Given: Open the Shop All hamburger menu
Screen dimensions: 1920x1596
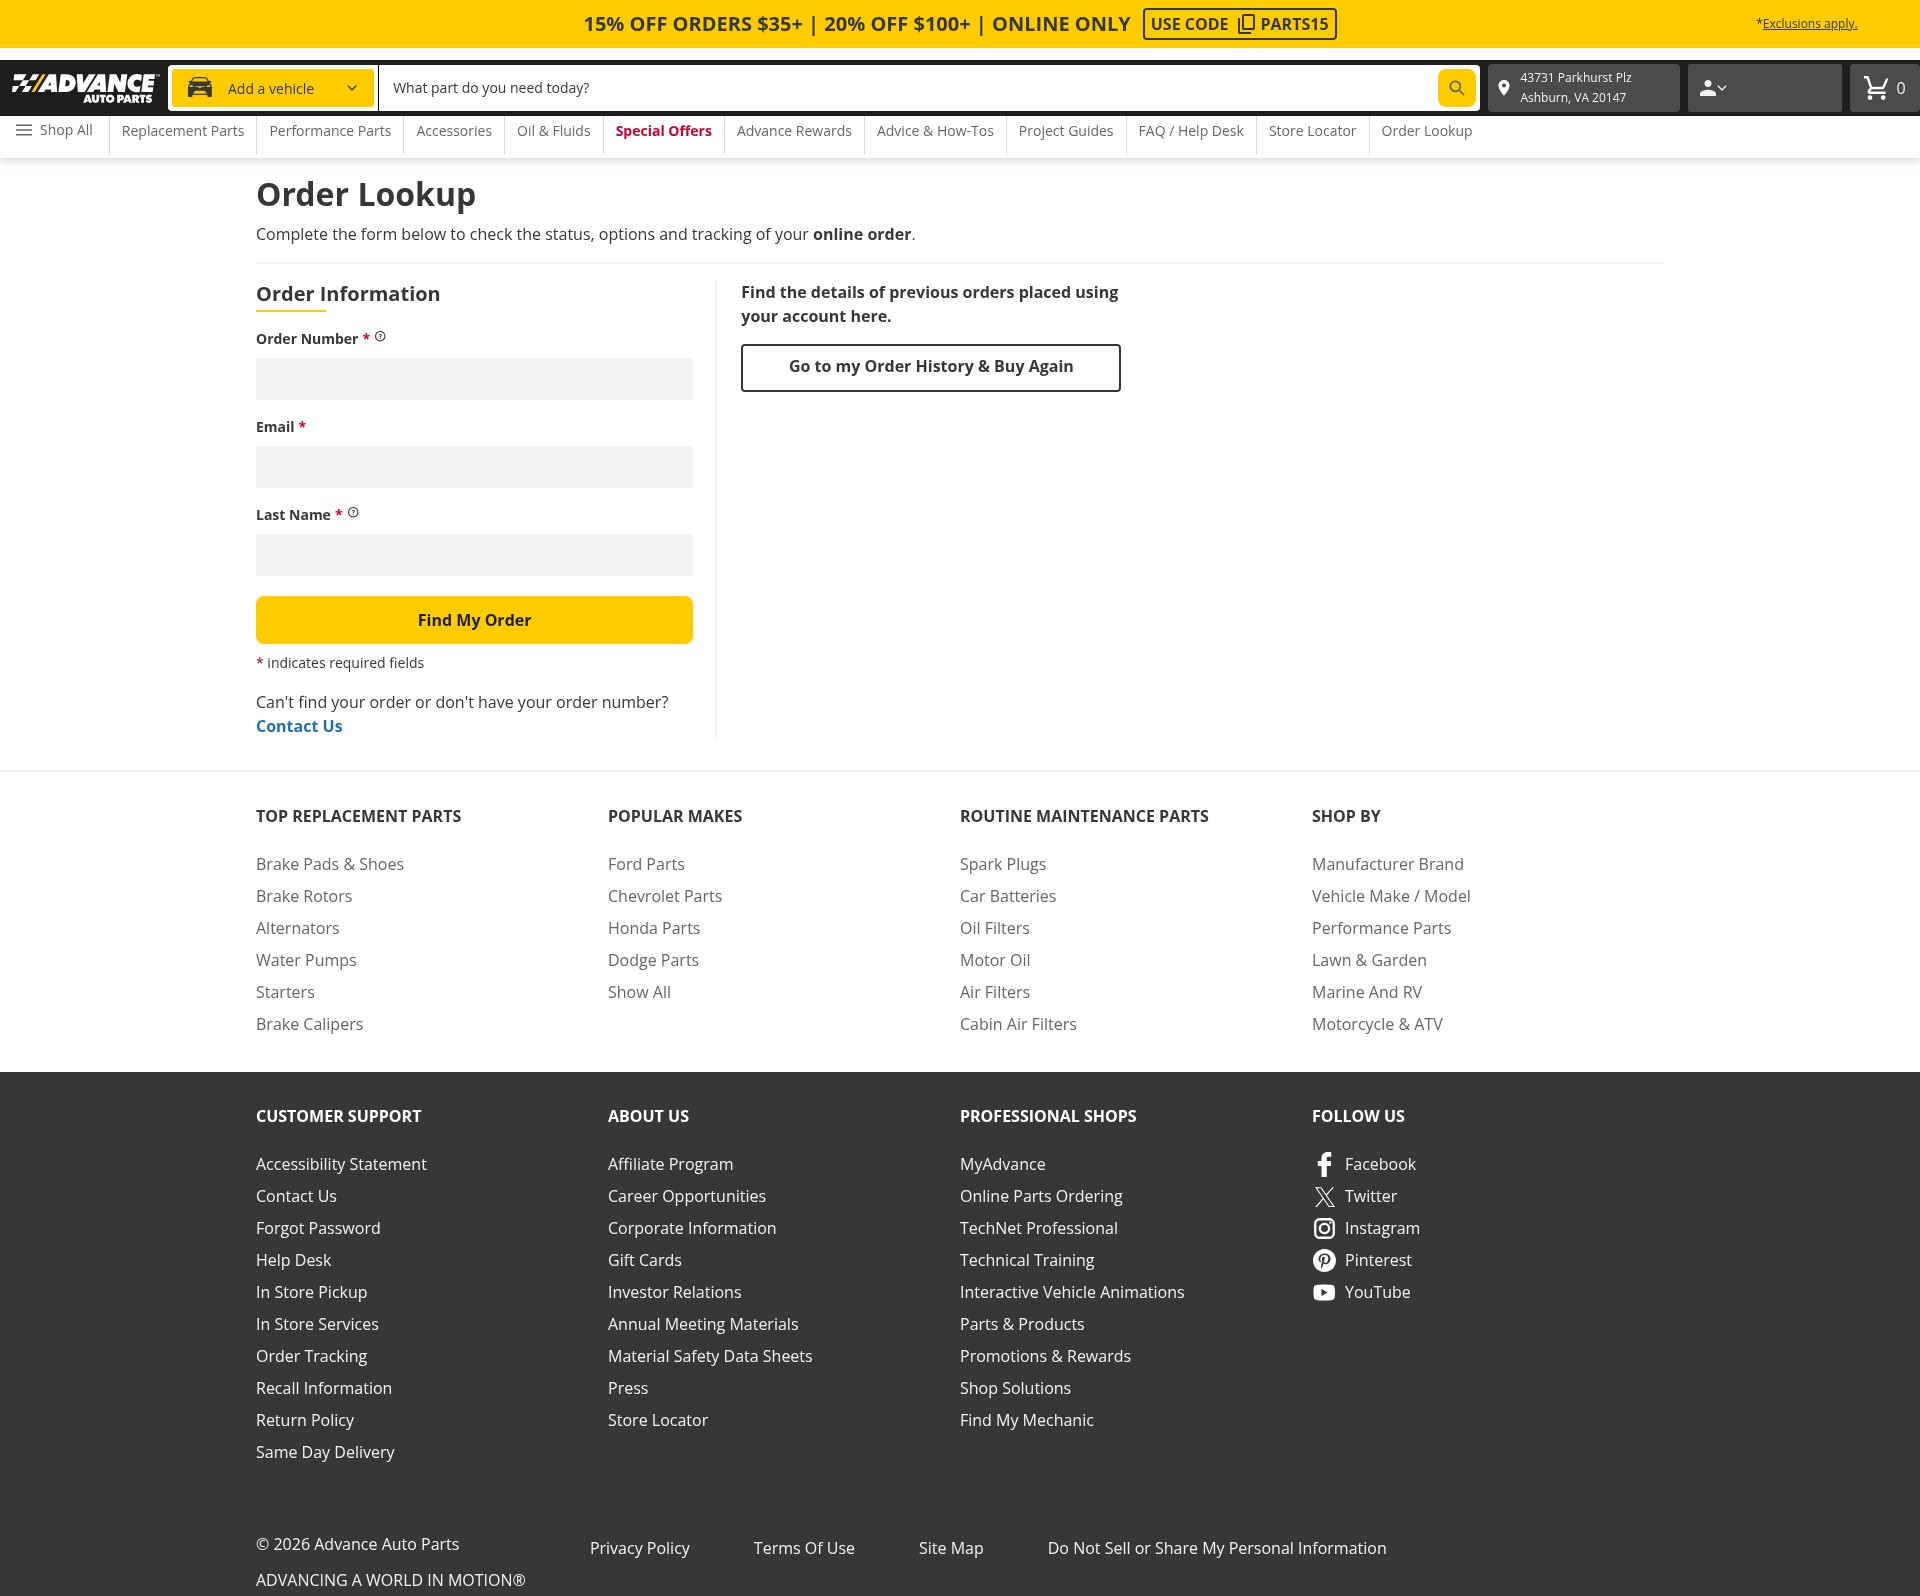Looking at the screenshot, I should [x=55, y=130].
